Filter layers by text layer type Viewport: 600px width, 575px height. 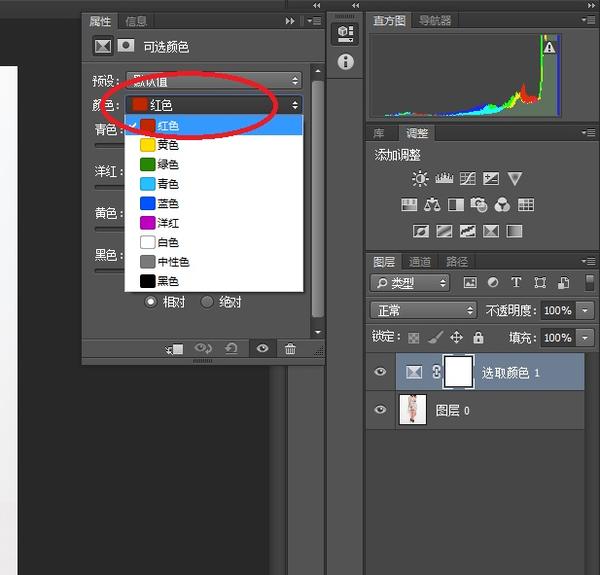tap(516, 283)
